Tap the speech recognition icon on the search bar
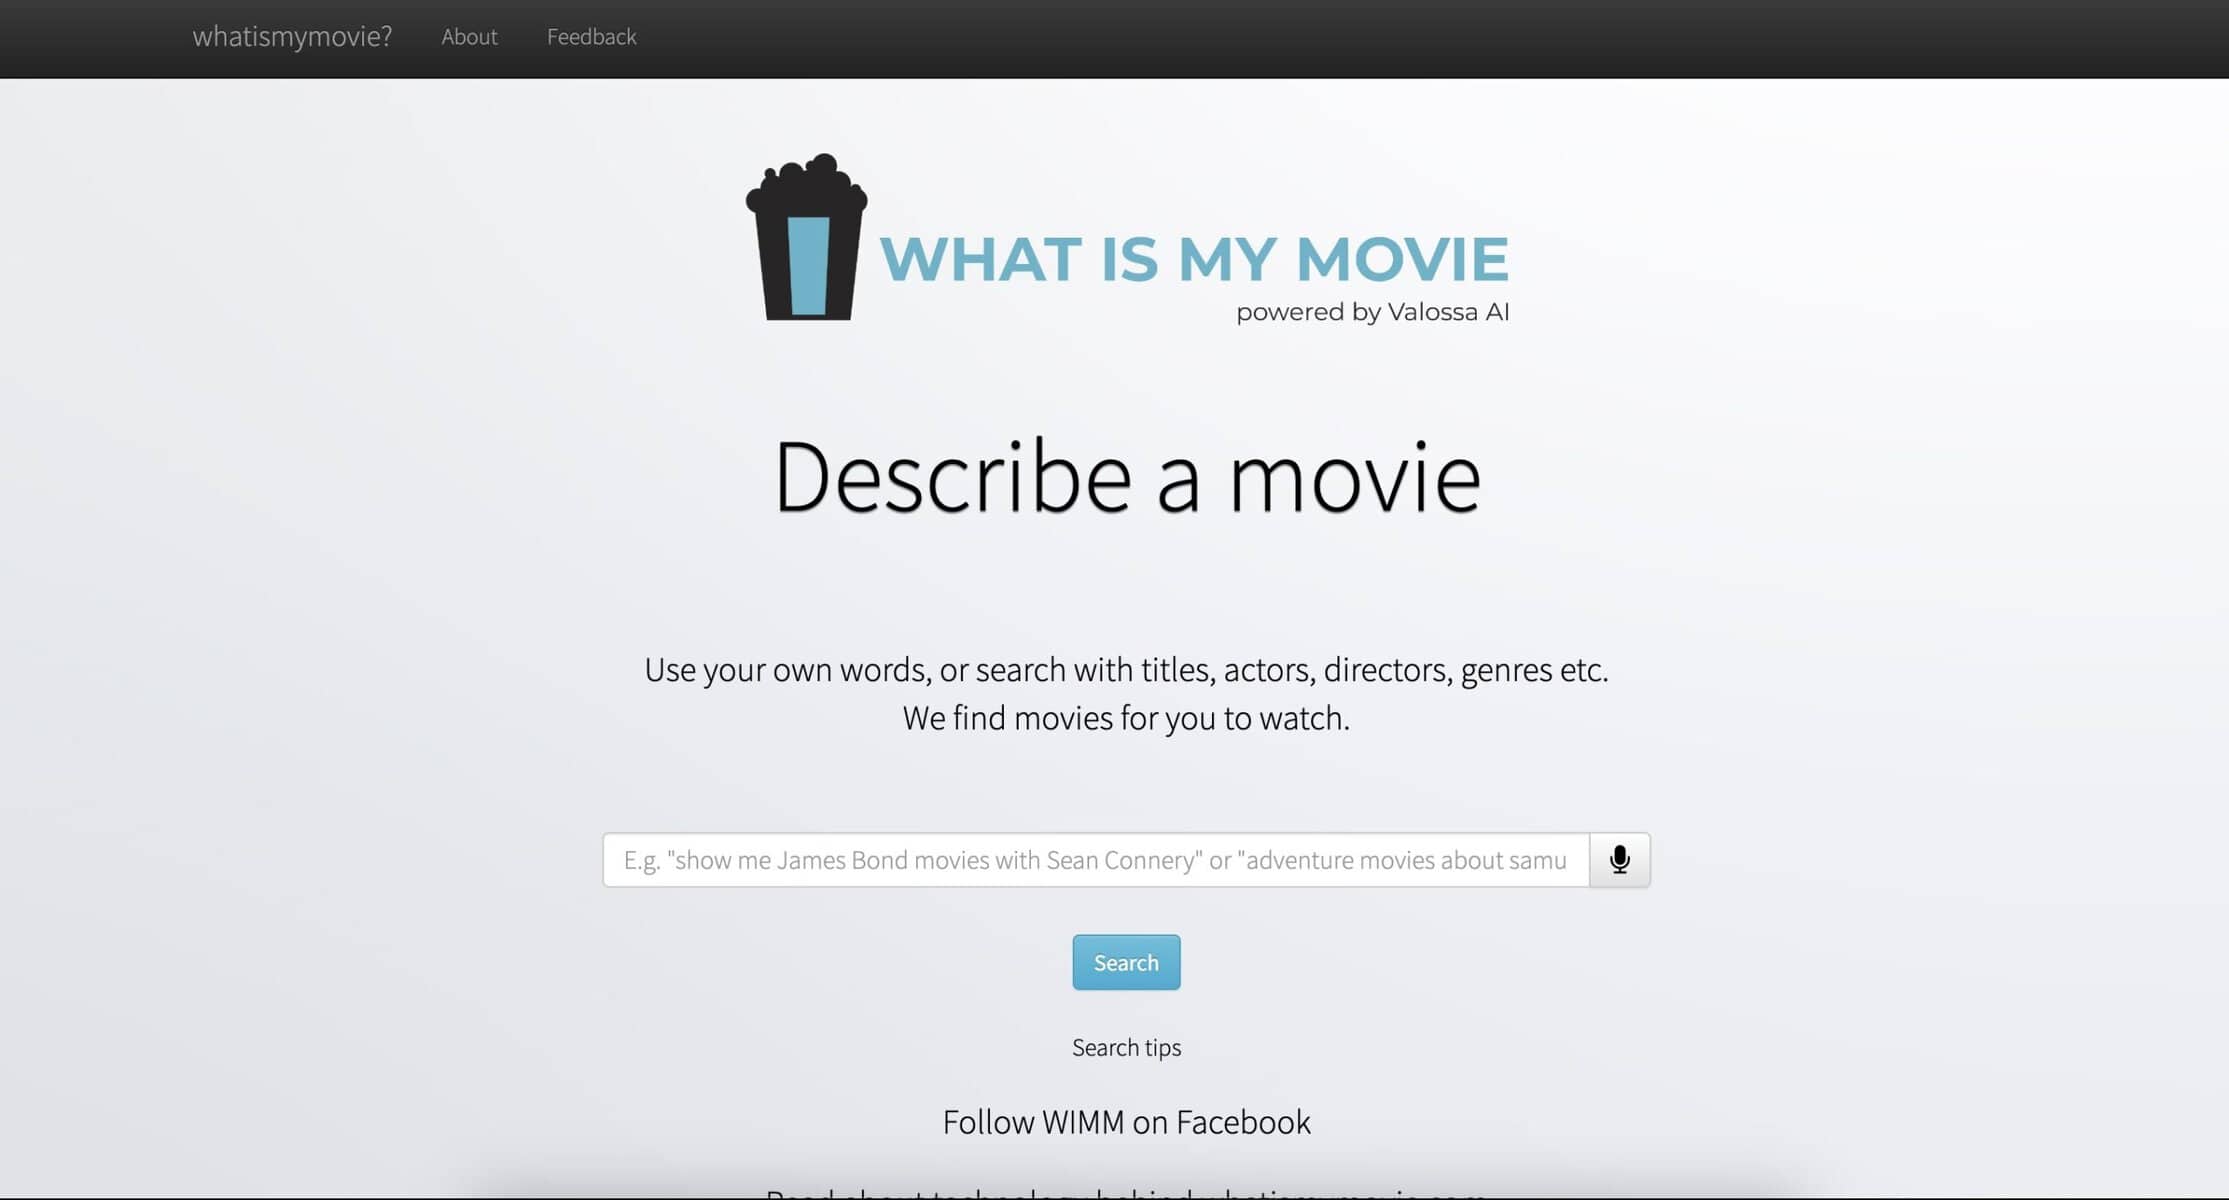Image resolution: width=2229 pixels, height=1200 pixels. click(x=1618, y=859)
